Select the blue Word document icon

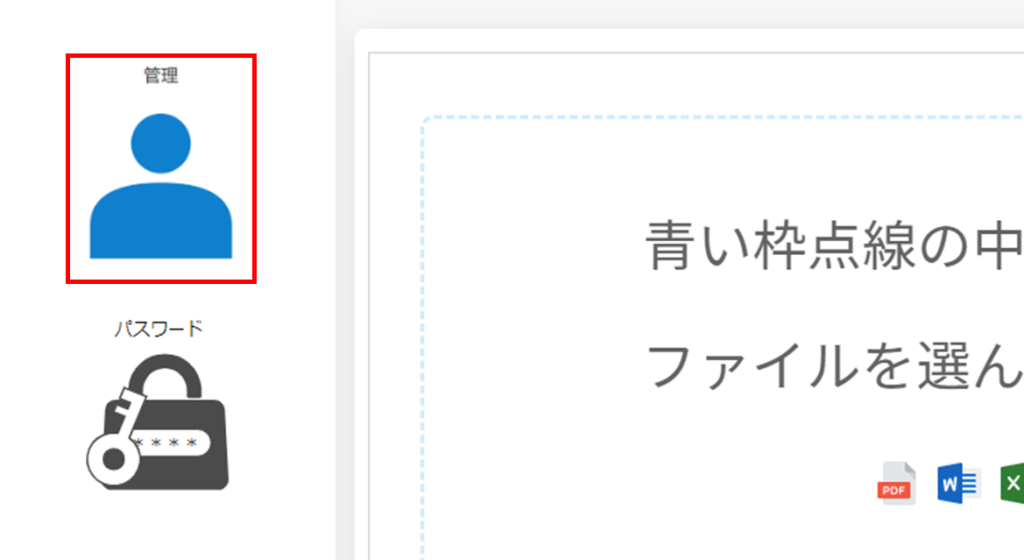pos(957,483)
